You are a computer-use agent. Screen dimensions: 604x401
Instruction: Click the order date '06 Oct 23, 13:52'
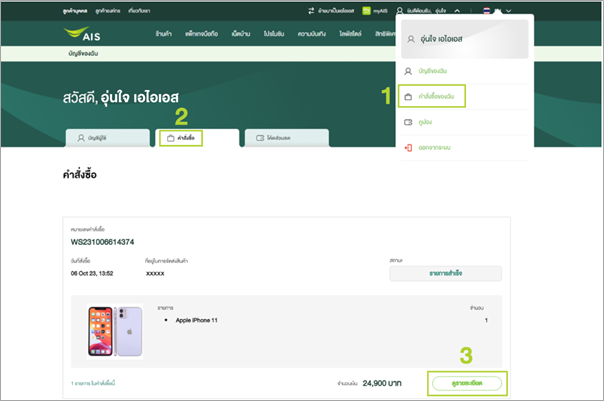[92, 273]
